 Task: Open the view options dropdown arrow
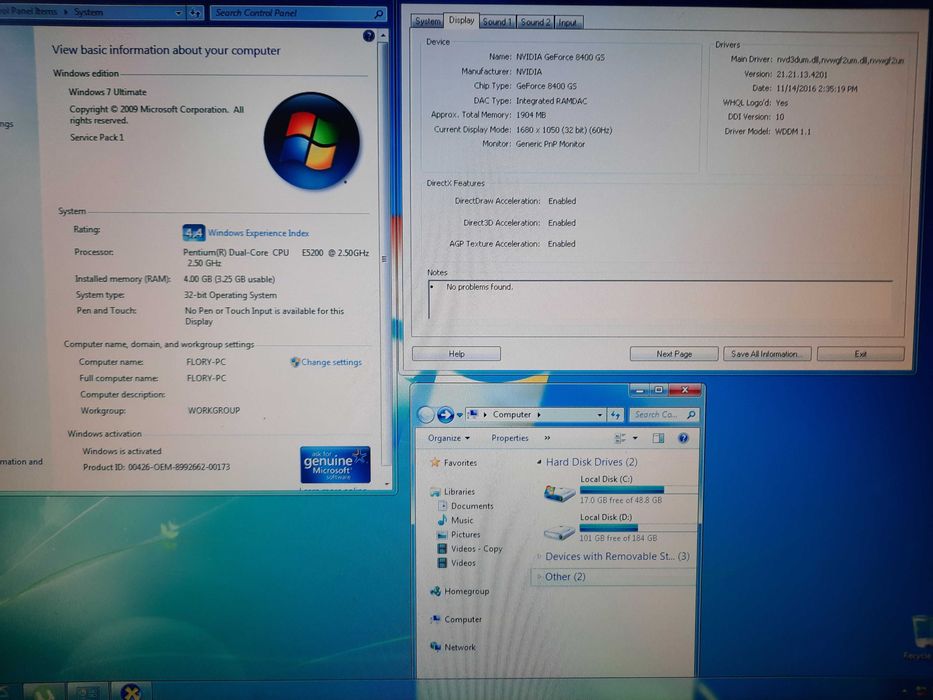(x=635, y=438)
